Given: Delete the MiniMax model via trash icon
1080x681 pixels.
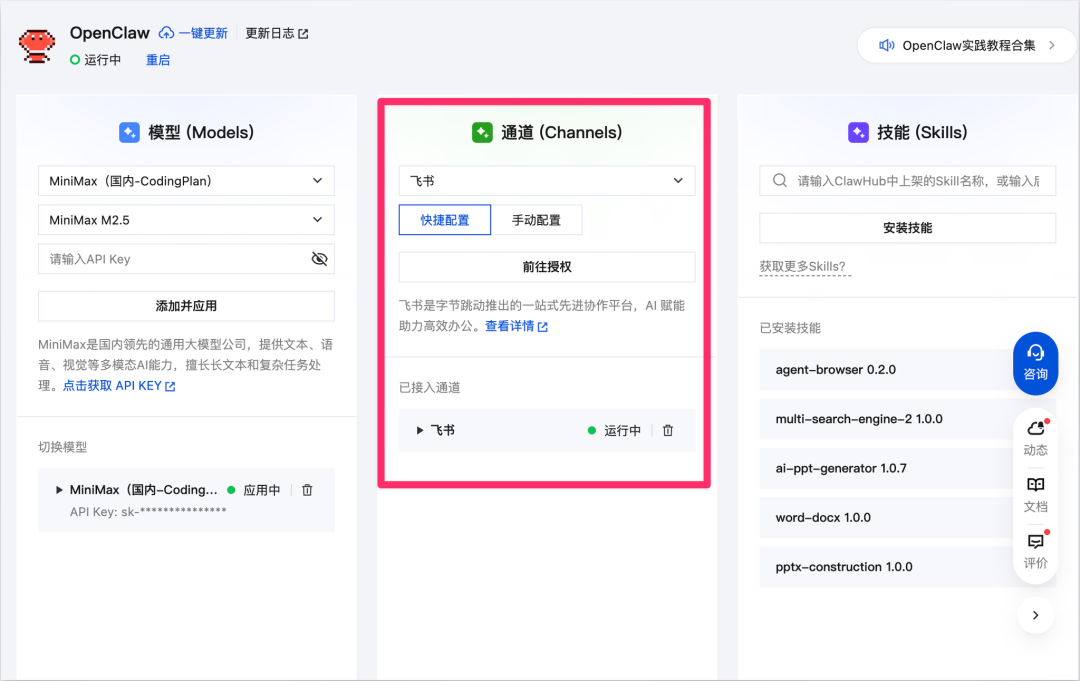Looking at the screenshot, I should (307, 490).
